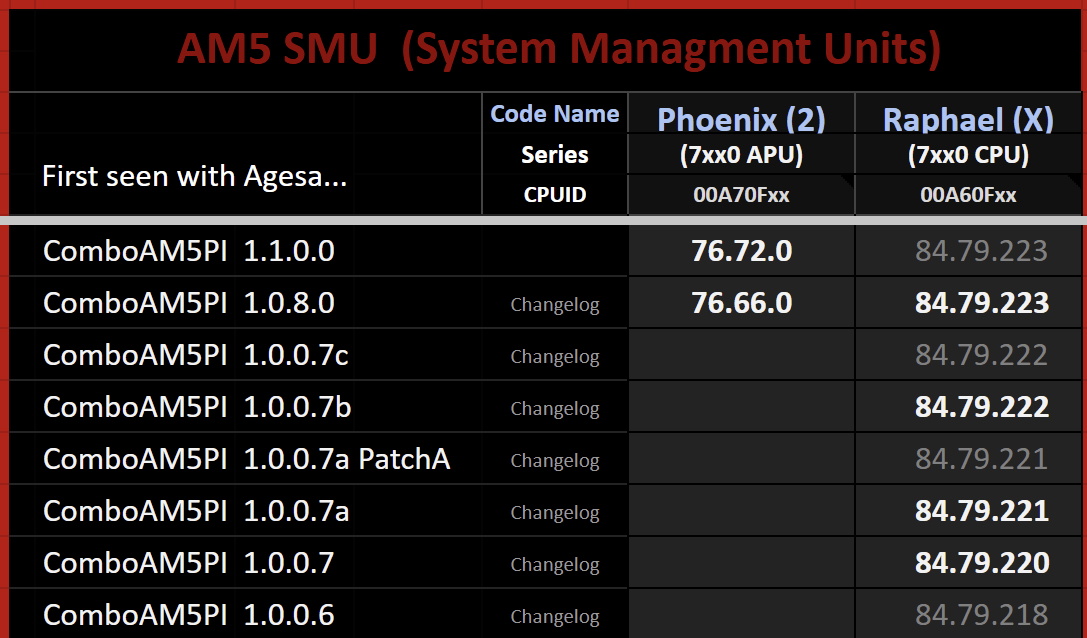Select the "First seen with Agesa..." cell
Image resolution: width=1087 pixels, height=638 pixels.
245,154
